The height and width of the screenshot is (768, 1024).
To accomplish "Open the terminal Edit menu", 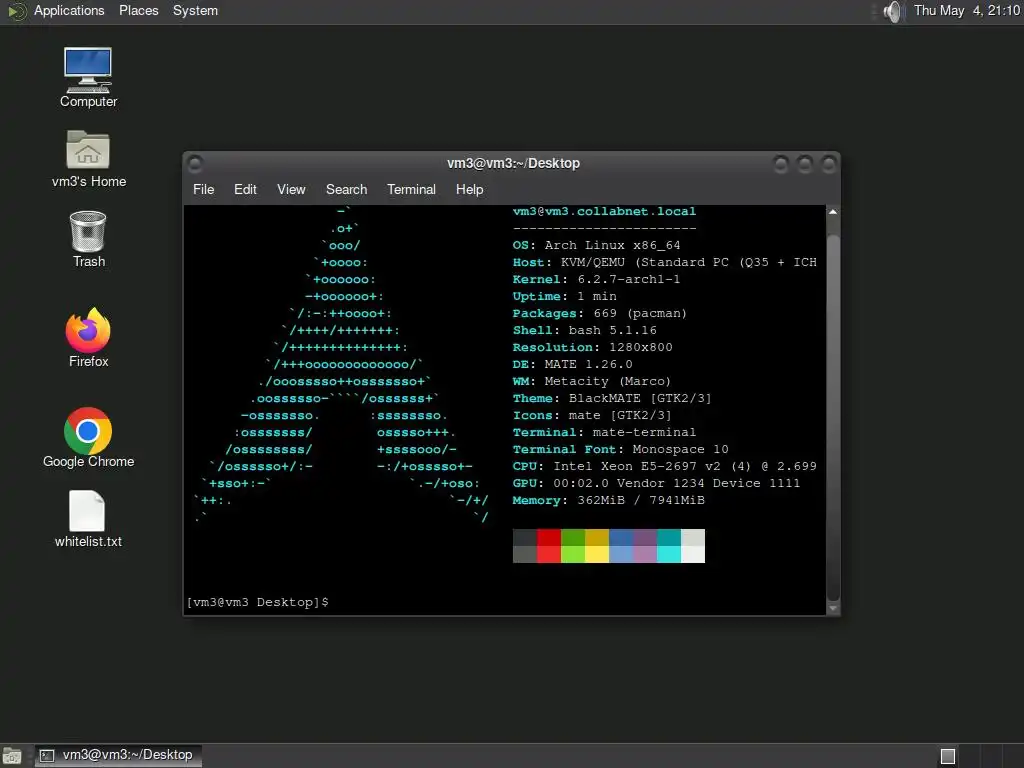I will pos(245,189).
